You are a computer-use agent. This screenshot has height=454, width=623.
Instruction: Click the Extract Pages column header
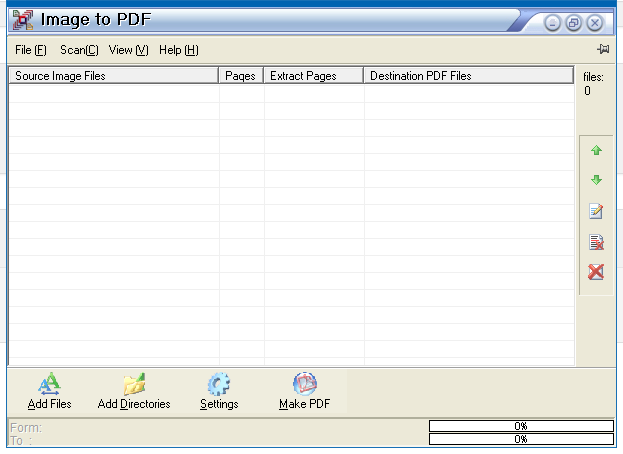[314, 75]
